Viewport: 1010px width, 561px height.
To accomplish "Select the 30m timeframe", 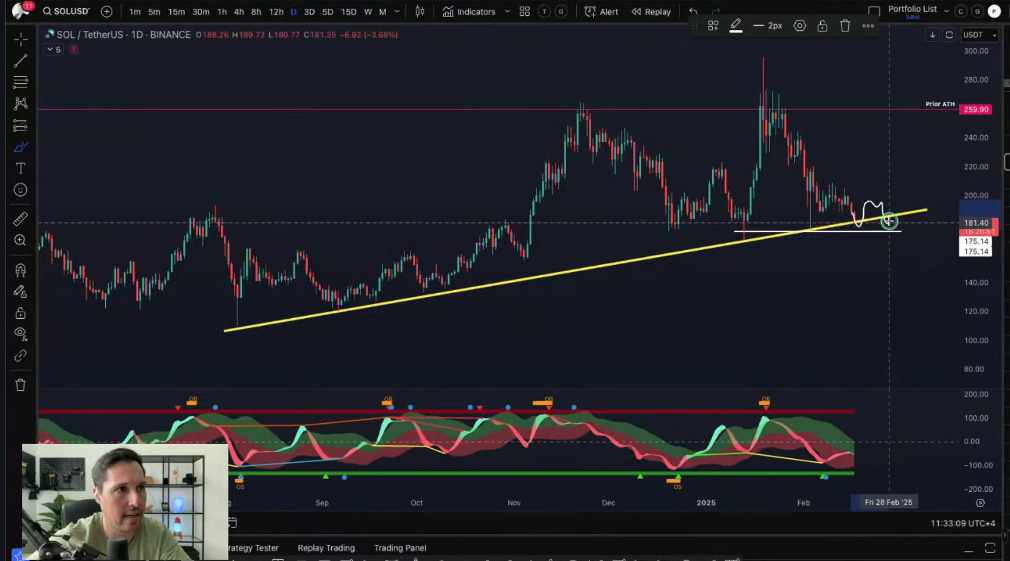I will click(x=200, y=12).
